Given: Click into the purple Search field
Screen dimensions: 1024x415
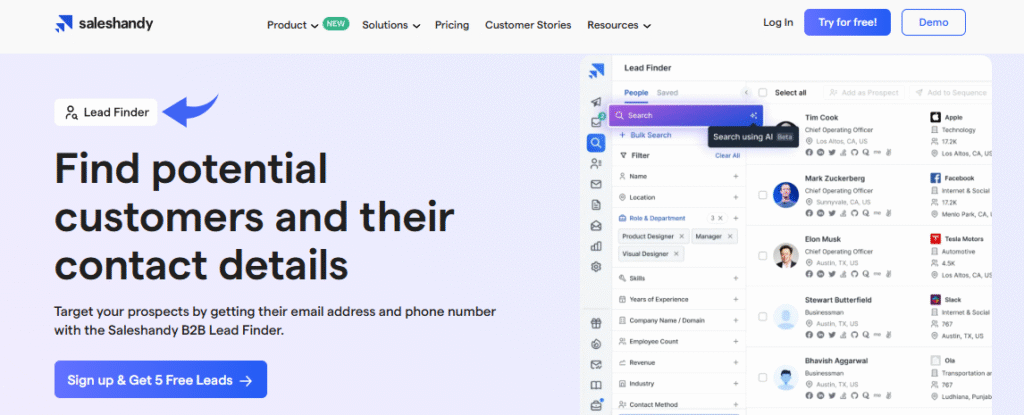Looking at the screenshot, I should [x=686, y=115].
